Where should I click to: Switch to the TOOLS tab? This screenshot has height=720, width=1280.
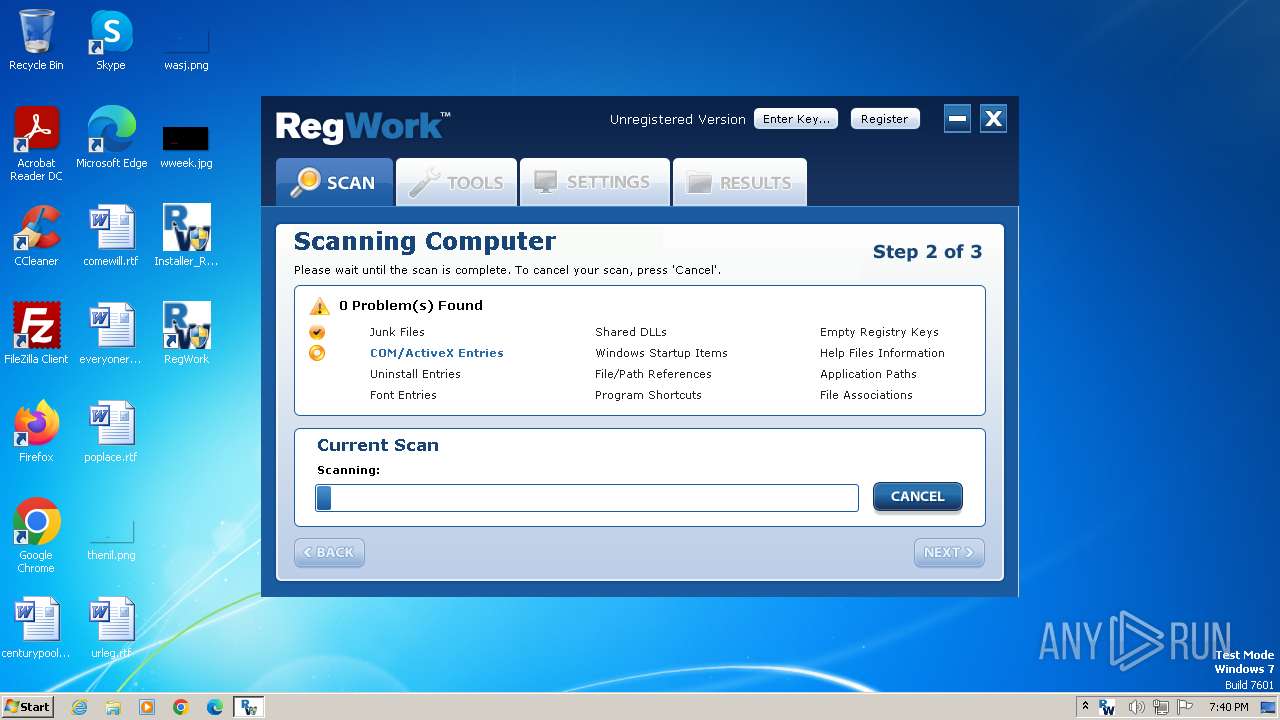click(457, 182)
